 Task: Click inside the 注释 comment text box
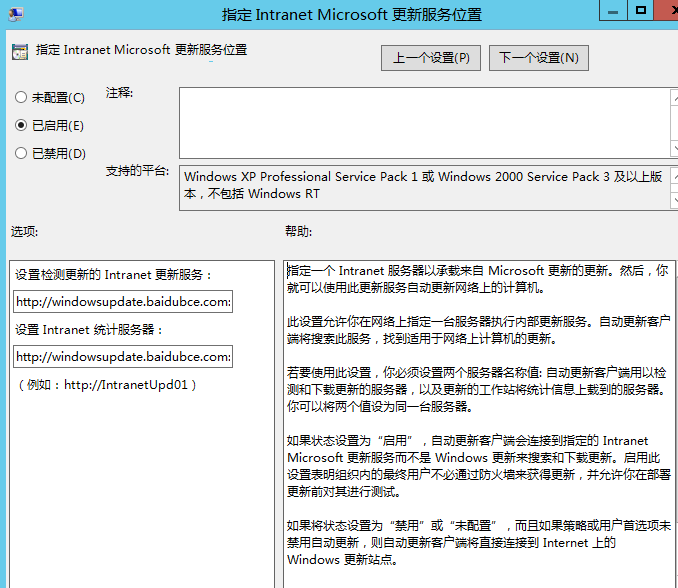425,123
